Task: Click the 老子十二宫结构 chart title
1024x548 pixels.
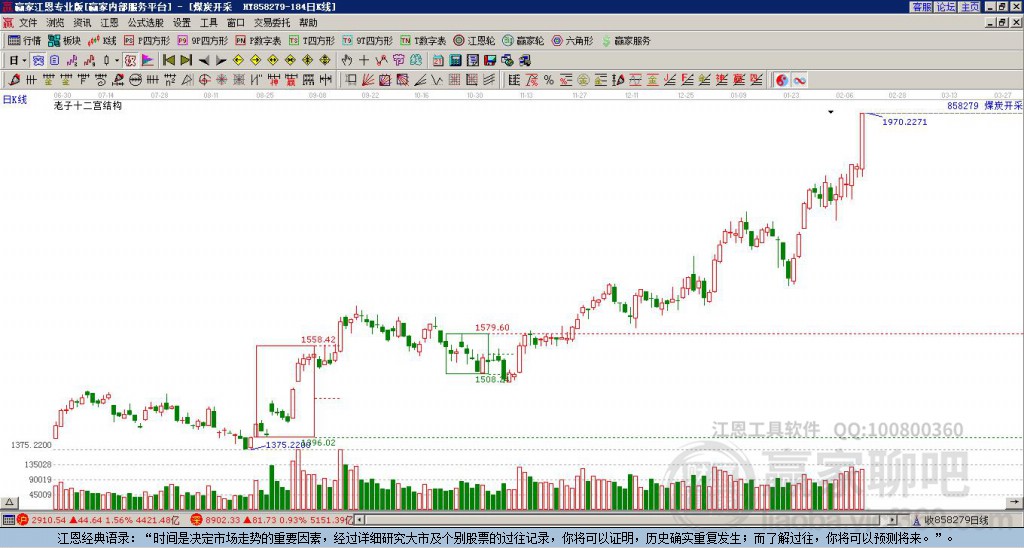Action: 88,105
